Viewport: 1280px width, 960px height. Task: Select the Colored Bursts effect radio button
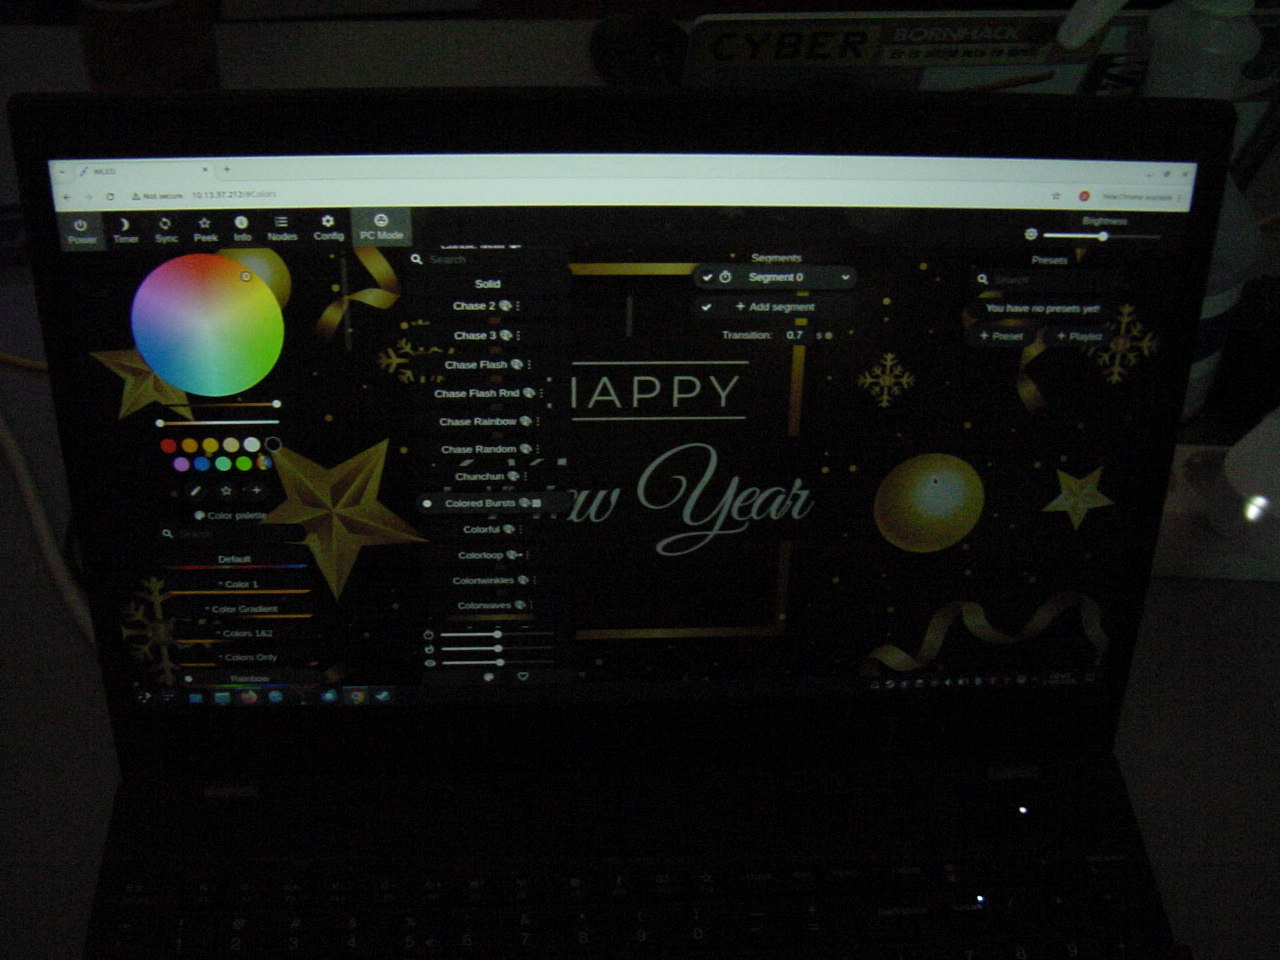[x=427, y=503]
